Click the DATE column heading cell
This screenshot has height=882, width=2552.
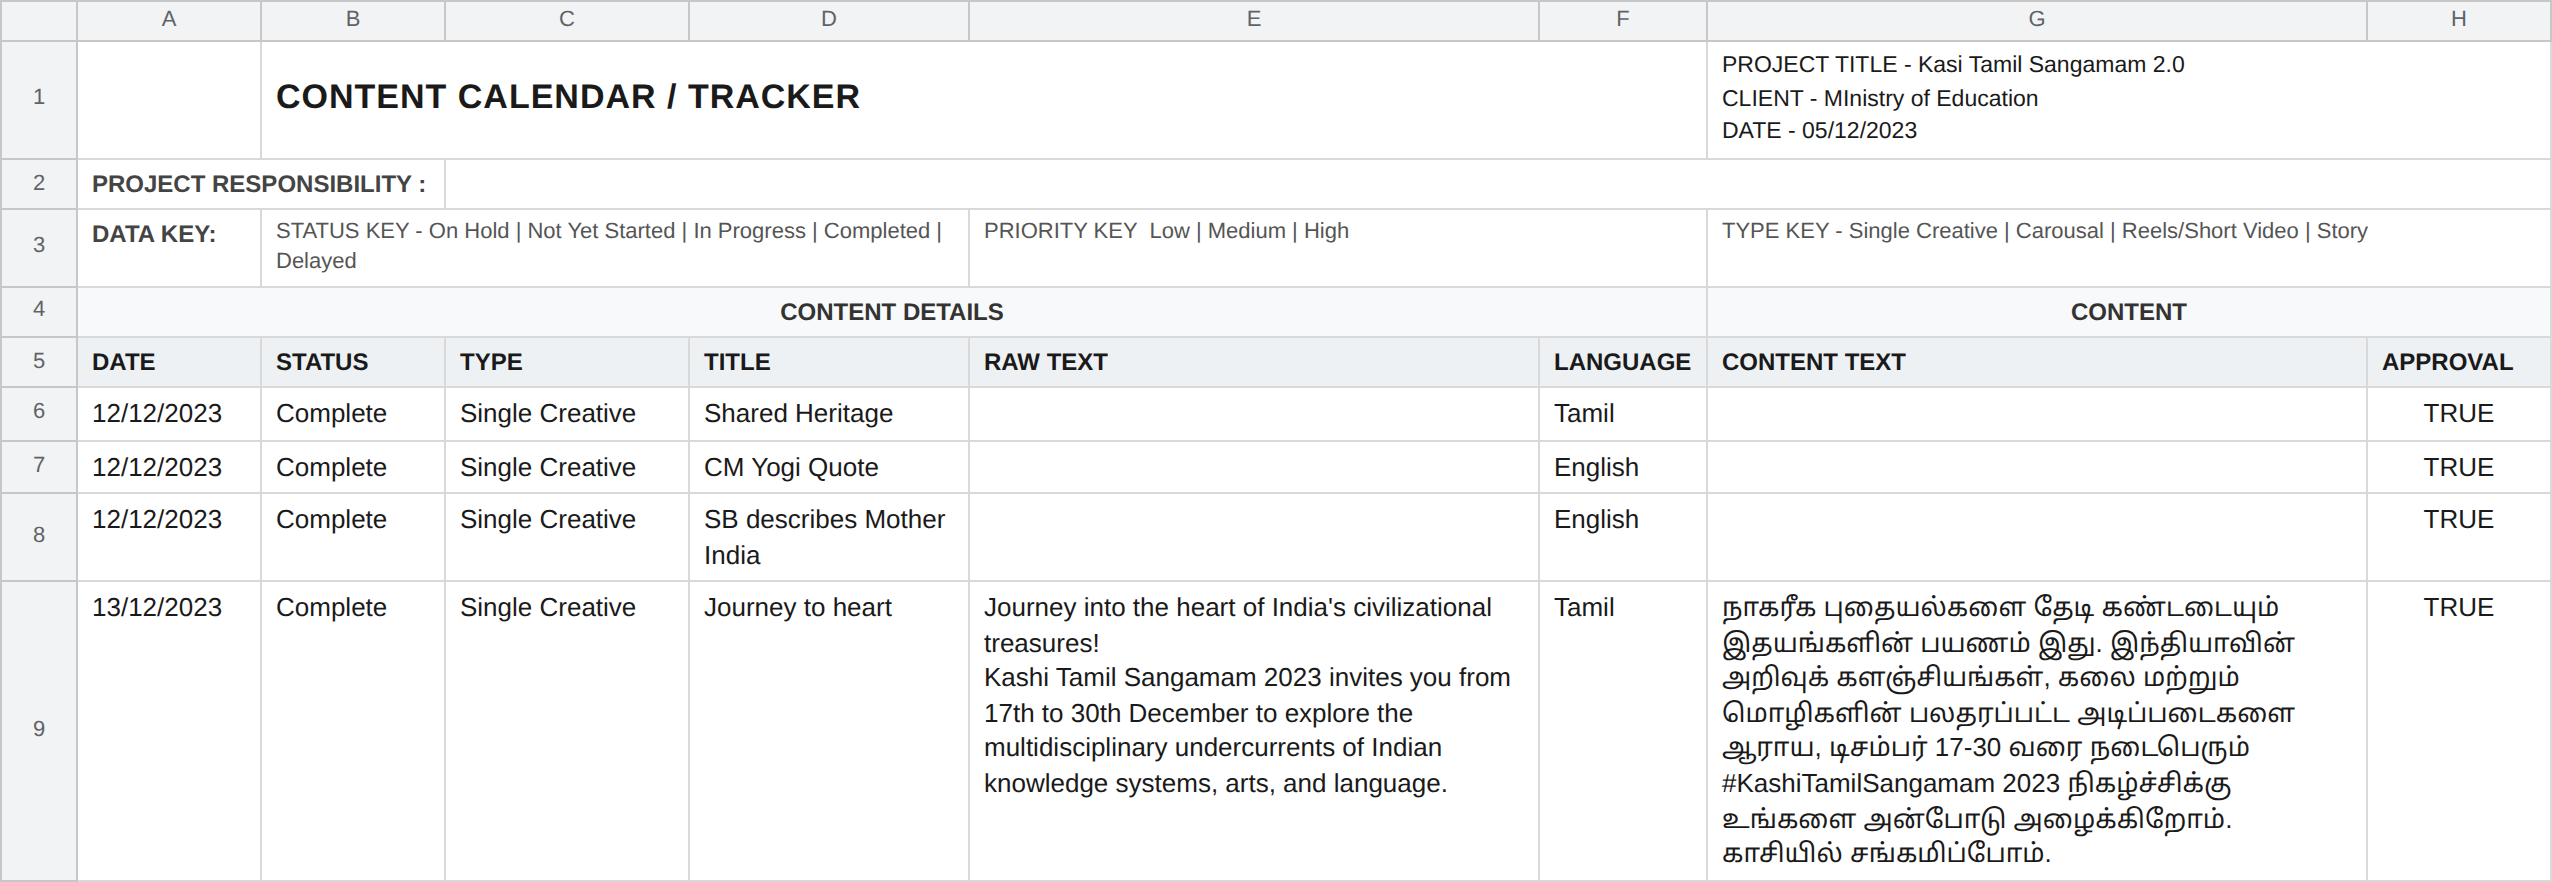pyautogui.click(x=169, y=362)
